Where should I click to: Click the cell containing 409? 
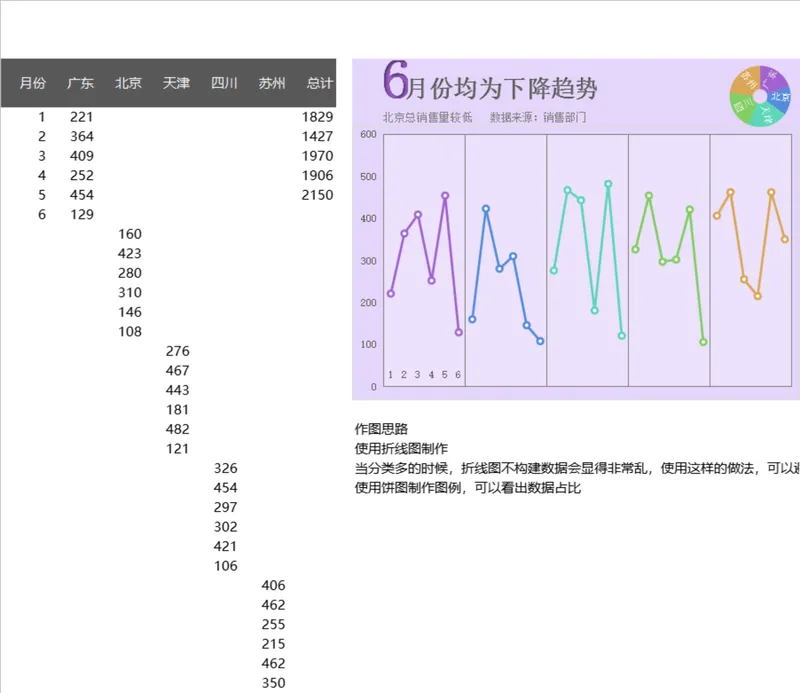(82, 156)
